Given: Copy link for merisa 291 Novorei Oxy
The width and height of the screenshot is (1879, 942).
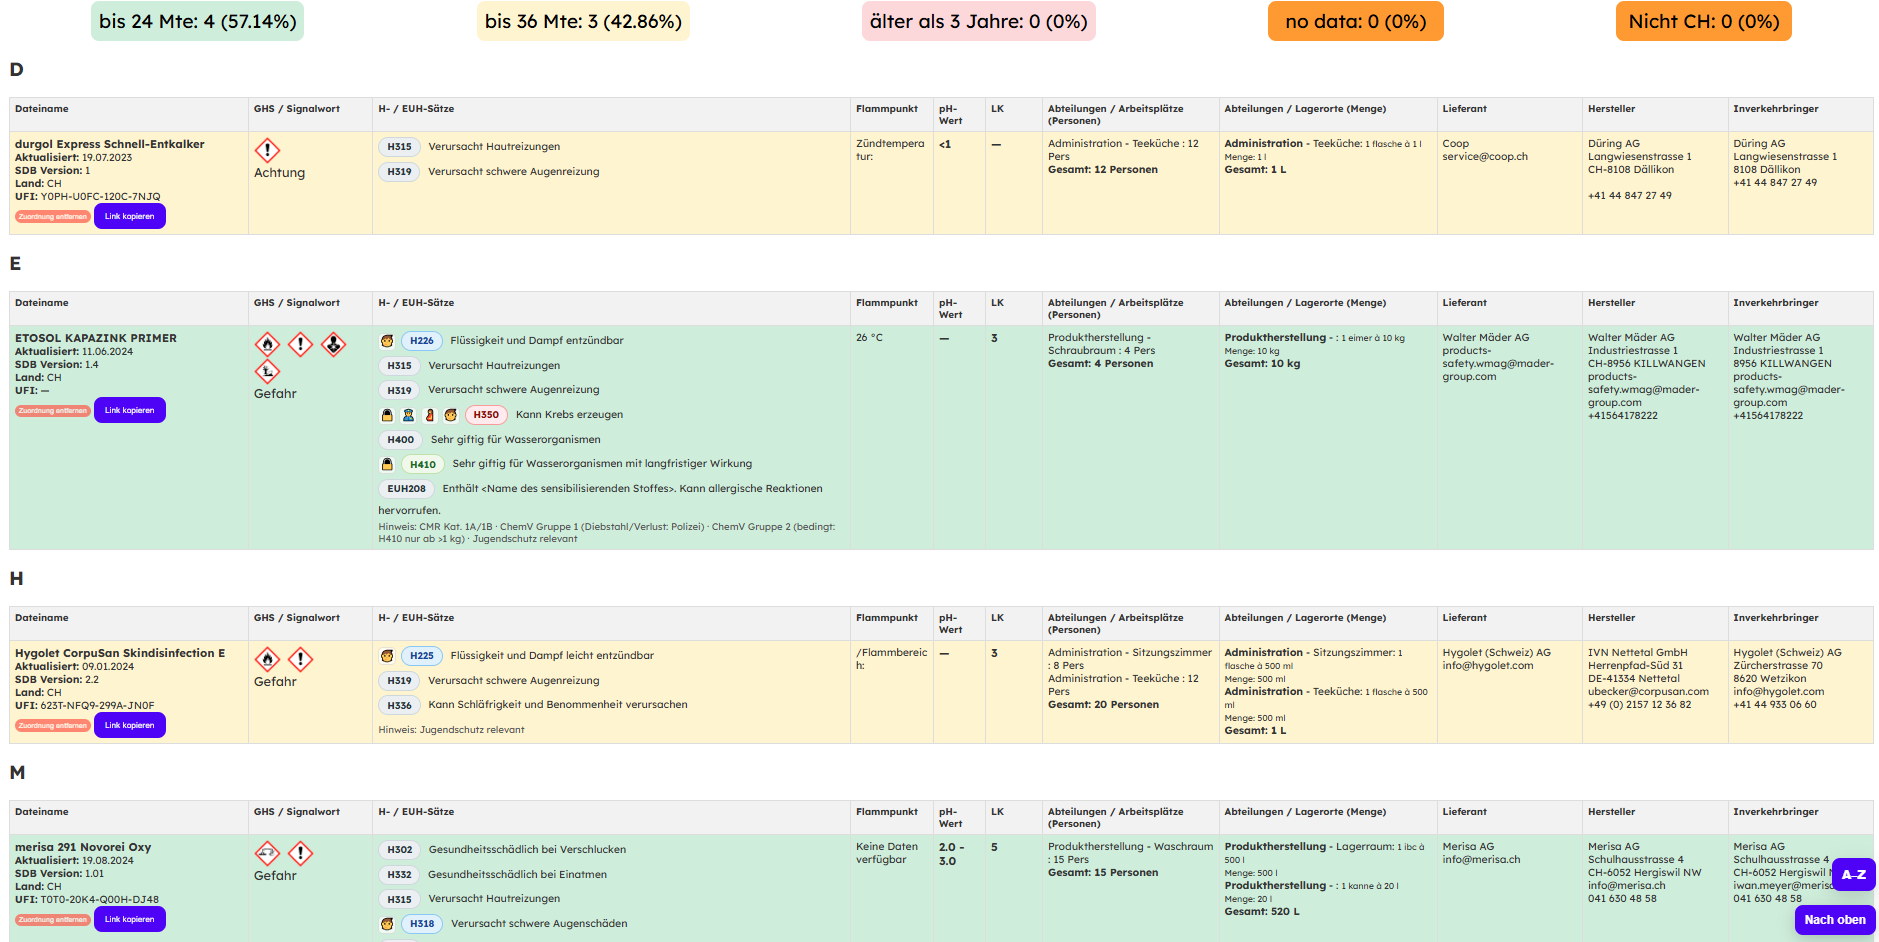Looking at the screenshot, I should (x=130, y=919).
